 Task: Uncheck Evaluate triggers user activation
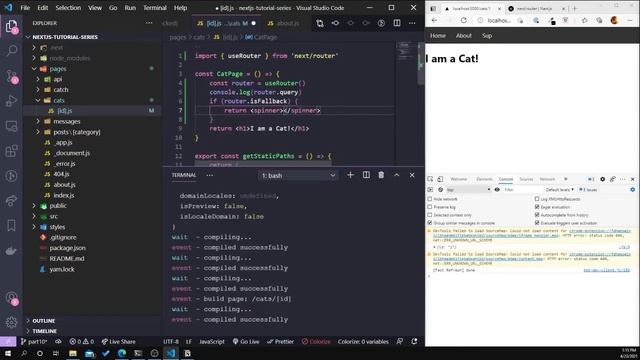(537, 223)
